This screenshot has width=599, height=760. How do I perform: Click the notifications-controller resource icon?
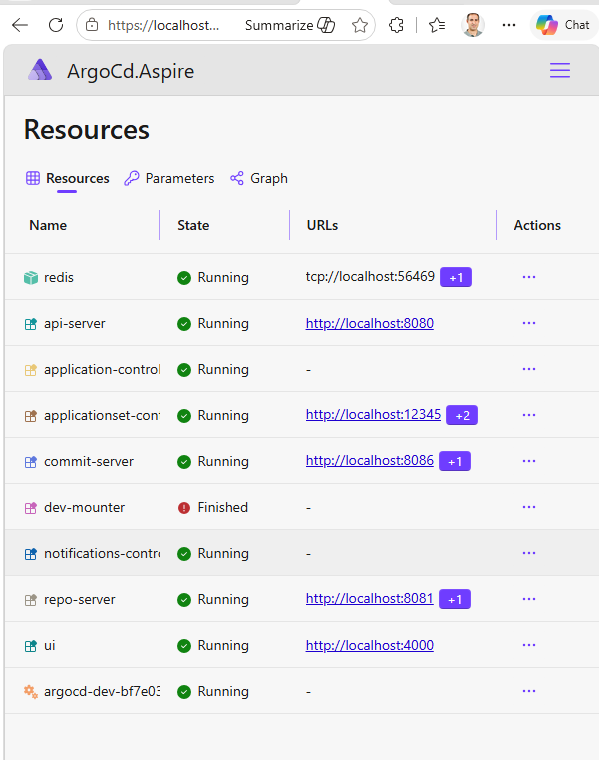pos(31,554)
